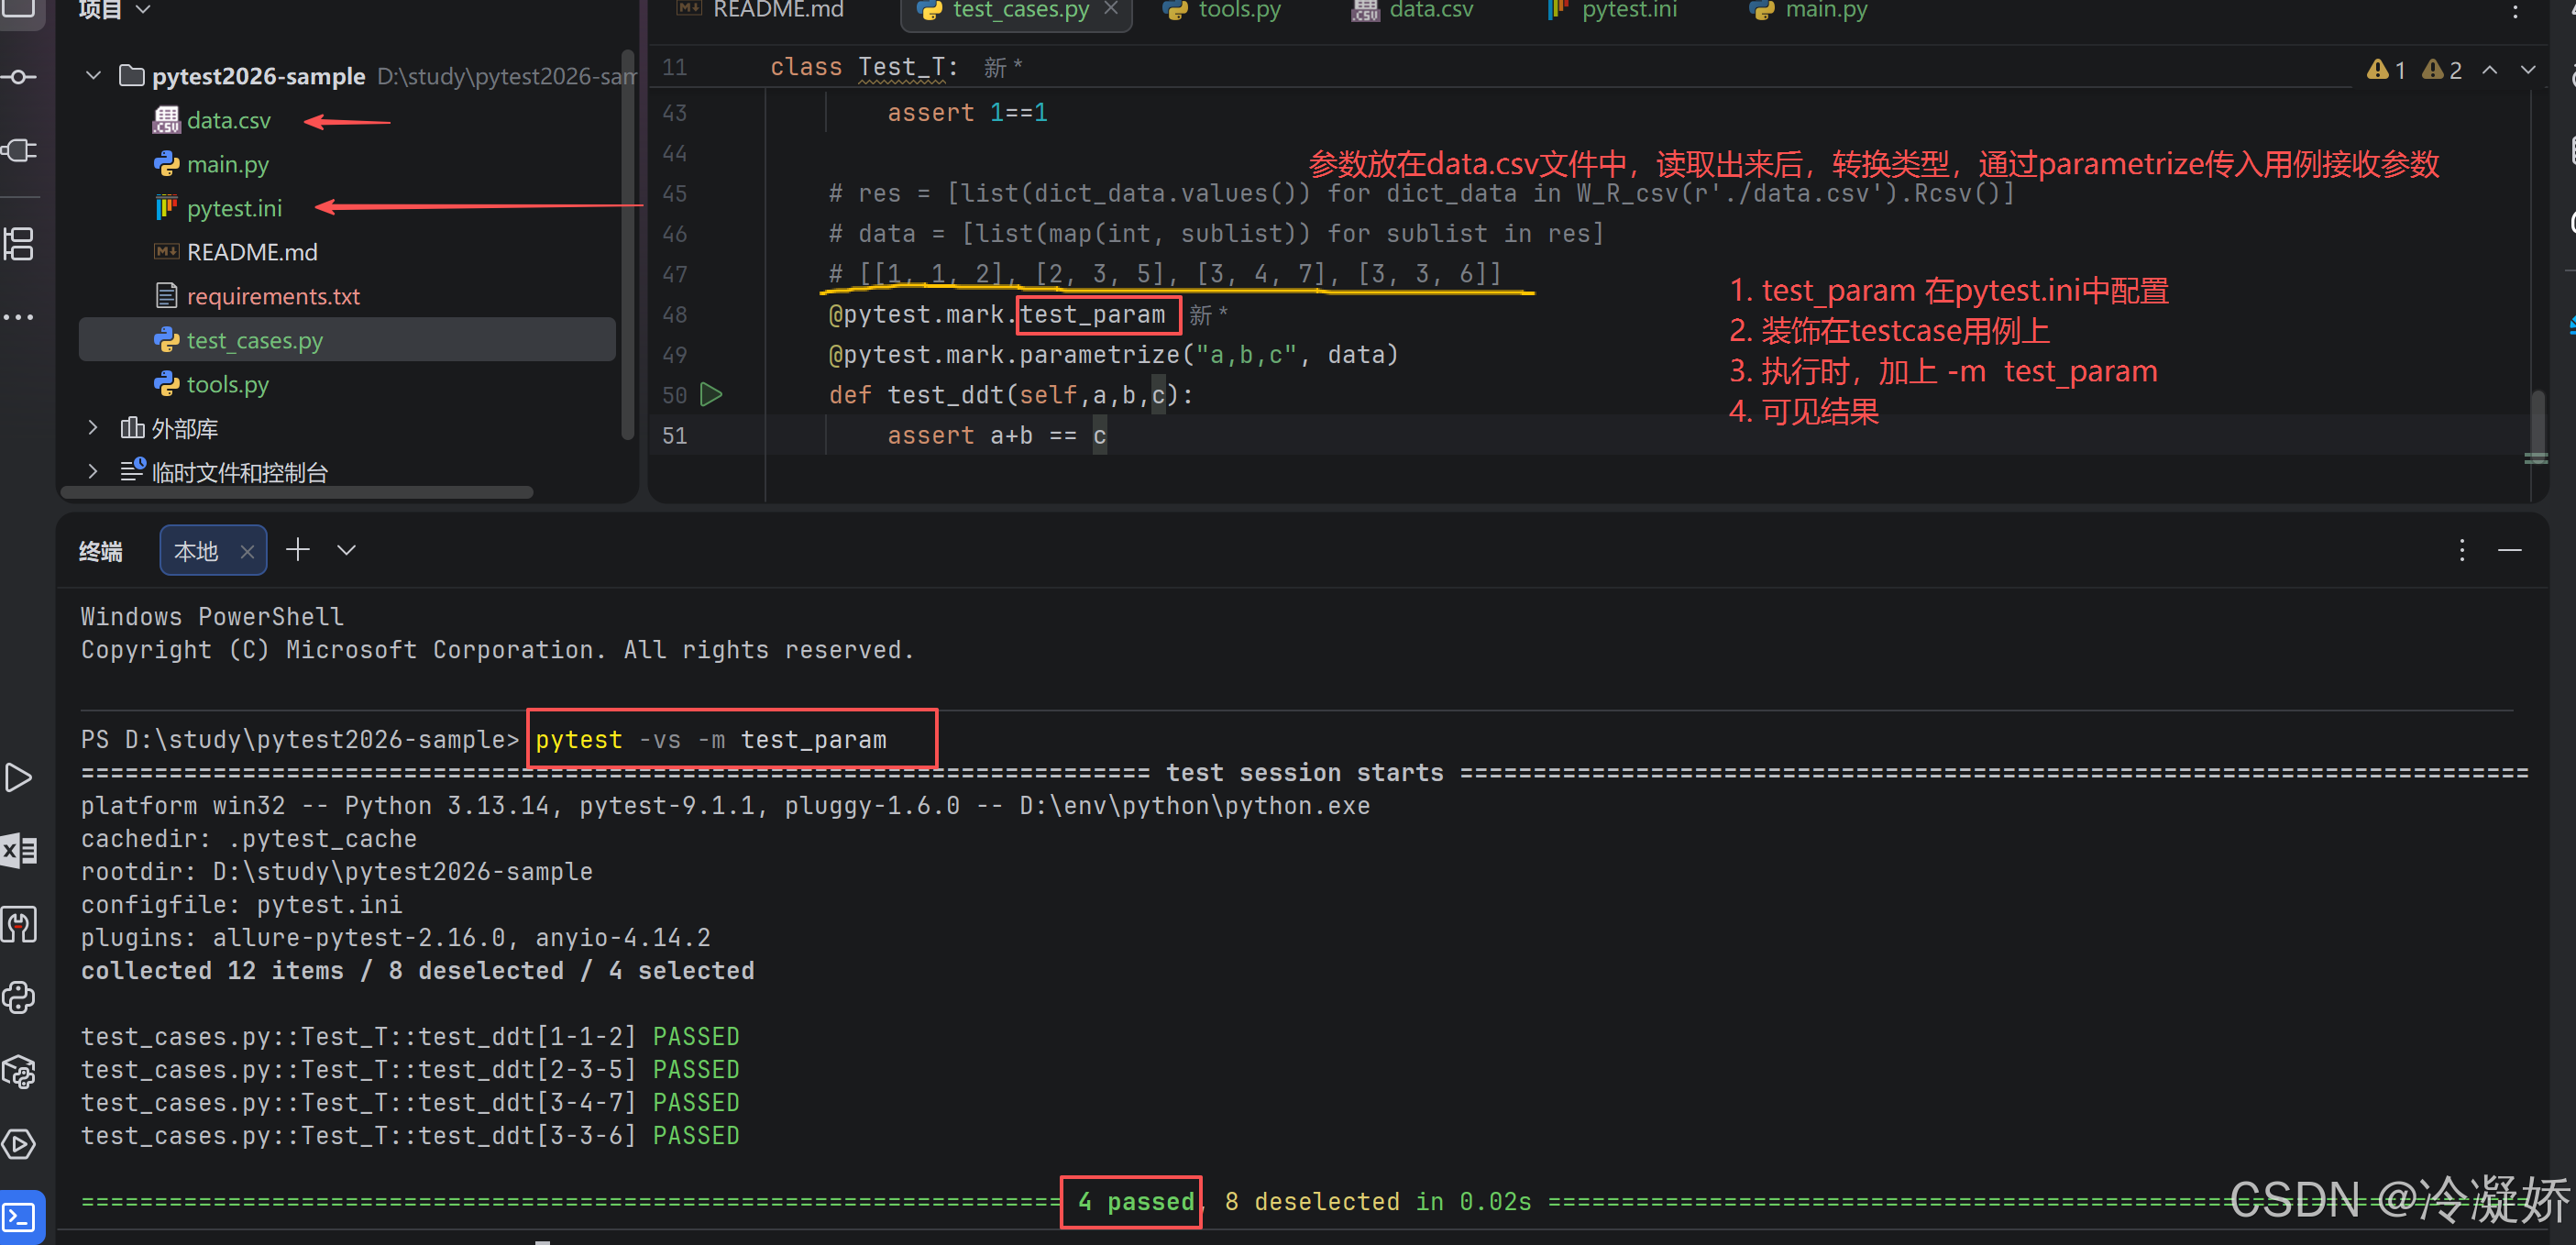Click the 'configfile: pytest.ini' terminal line

pyautogui.click(x=242, y=904)
